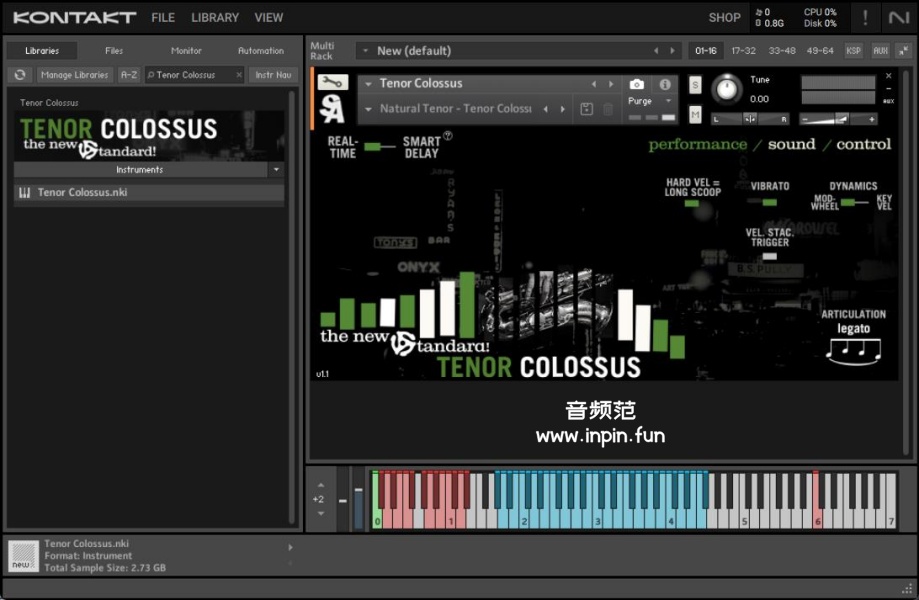Image resolution: width=919 pixels, height=600 pixels.
Task: Clear the search field with X icon
Action: [x=239, y=75]
